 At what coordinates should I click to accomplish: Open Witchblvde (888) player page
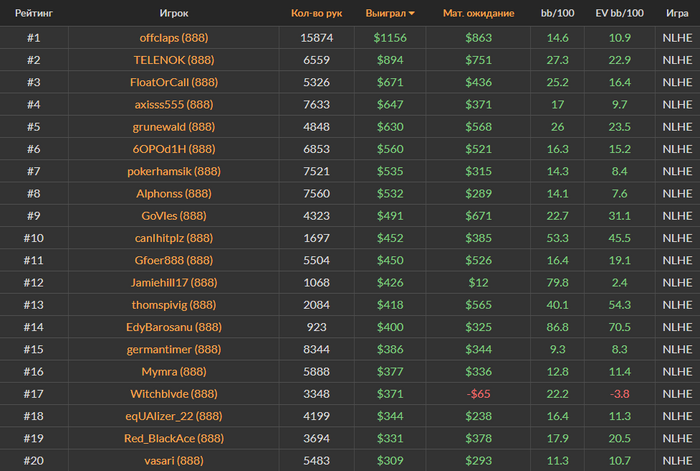click(x=174, y=394)
